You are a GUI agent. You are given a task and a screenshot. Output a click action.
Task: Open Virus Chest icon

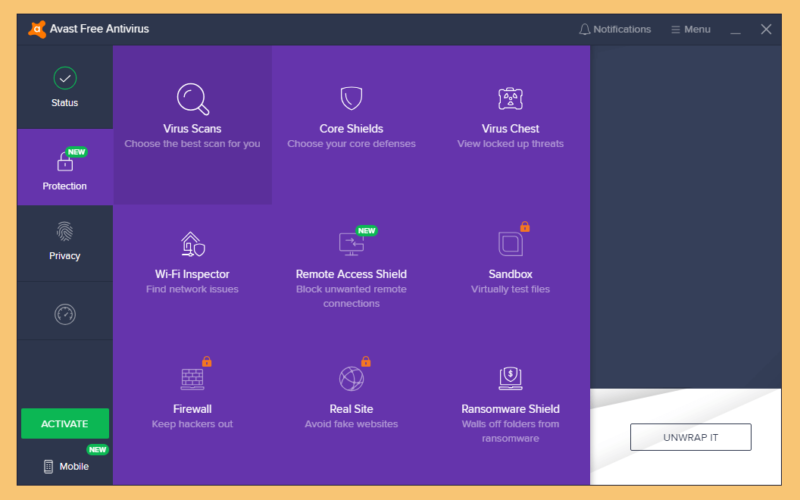(x=510, y=98)
